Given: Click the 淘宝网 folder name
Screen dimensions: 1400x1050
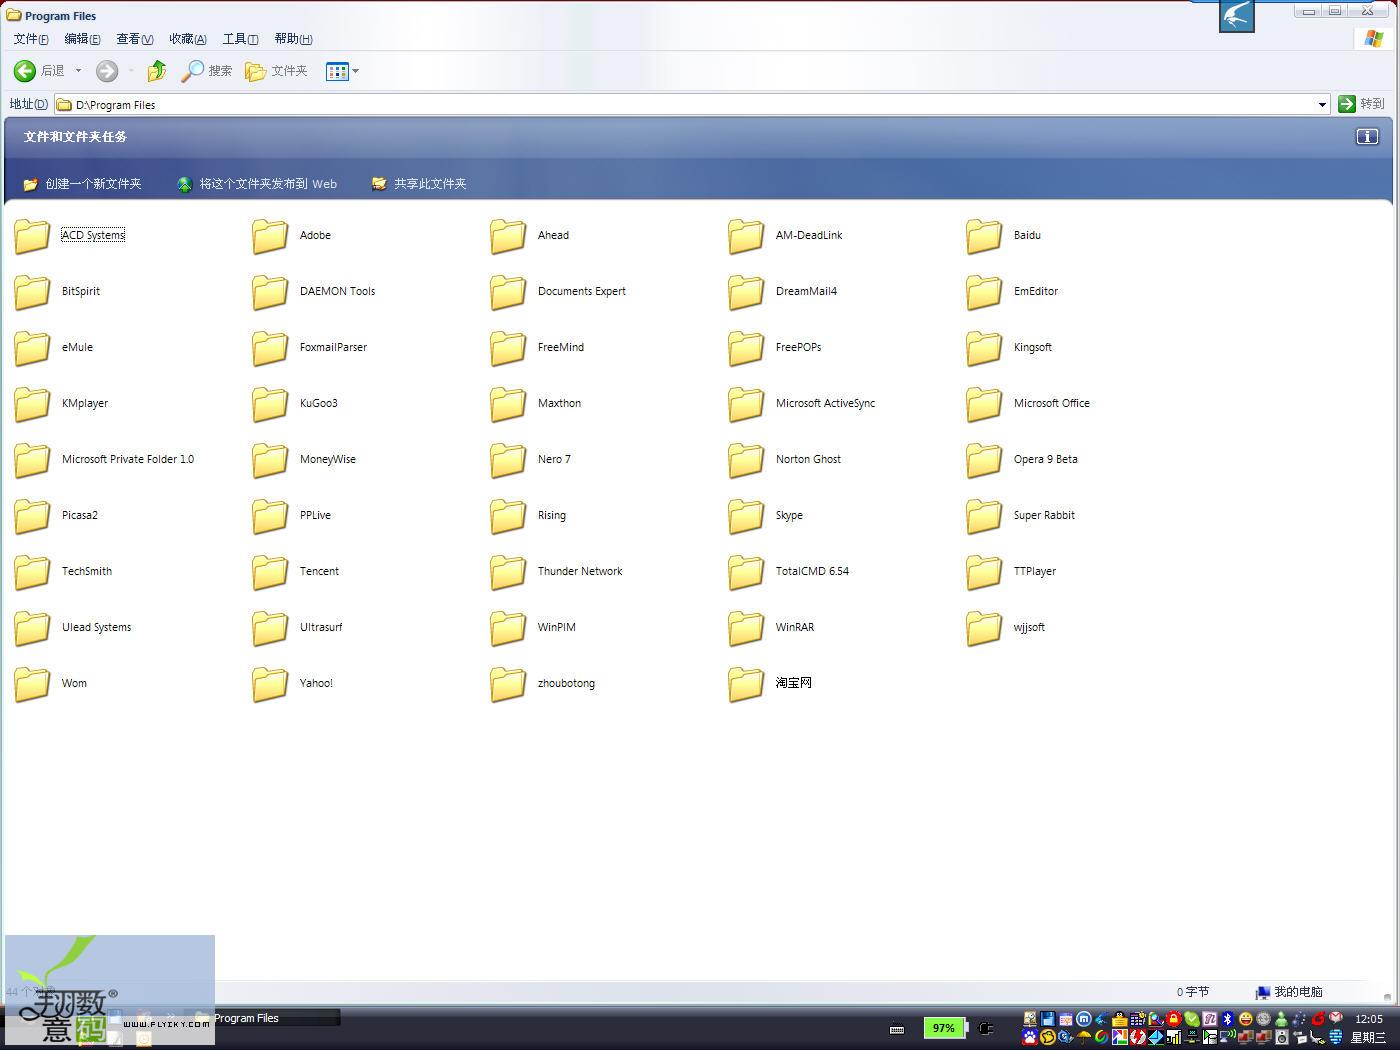Looking at the screenshot, I should [794, 683].
